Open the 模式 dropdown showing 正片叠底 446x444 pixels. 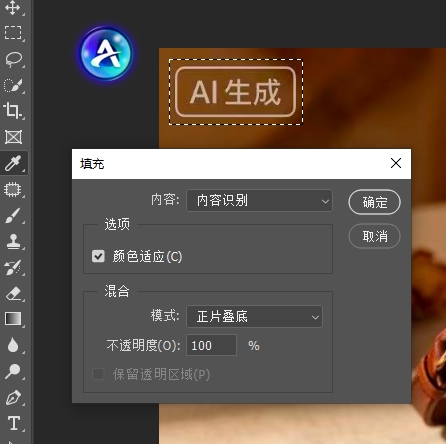point(254,316)
